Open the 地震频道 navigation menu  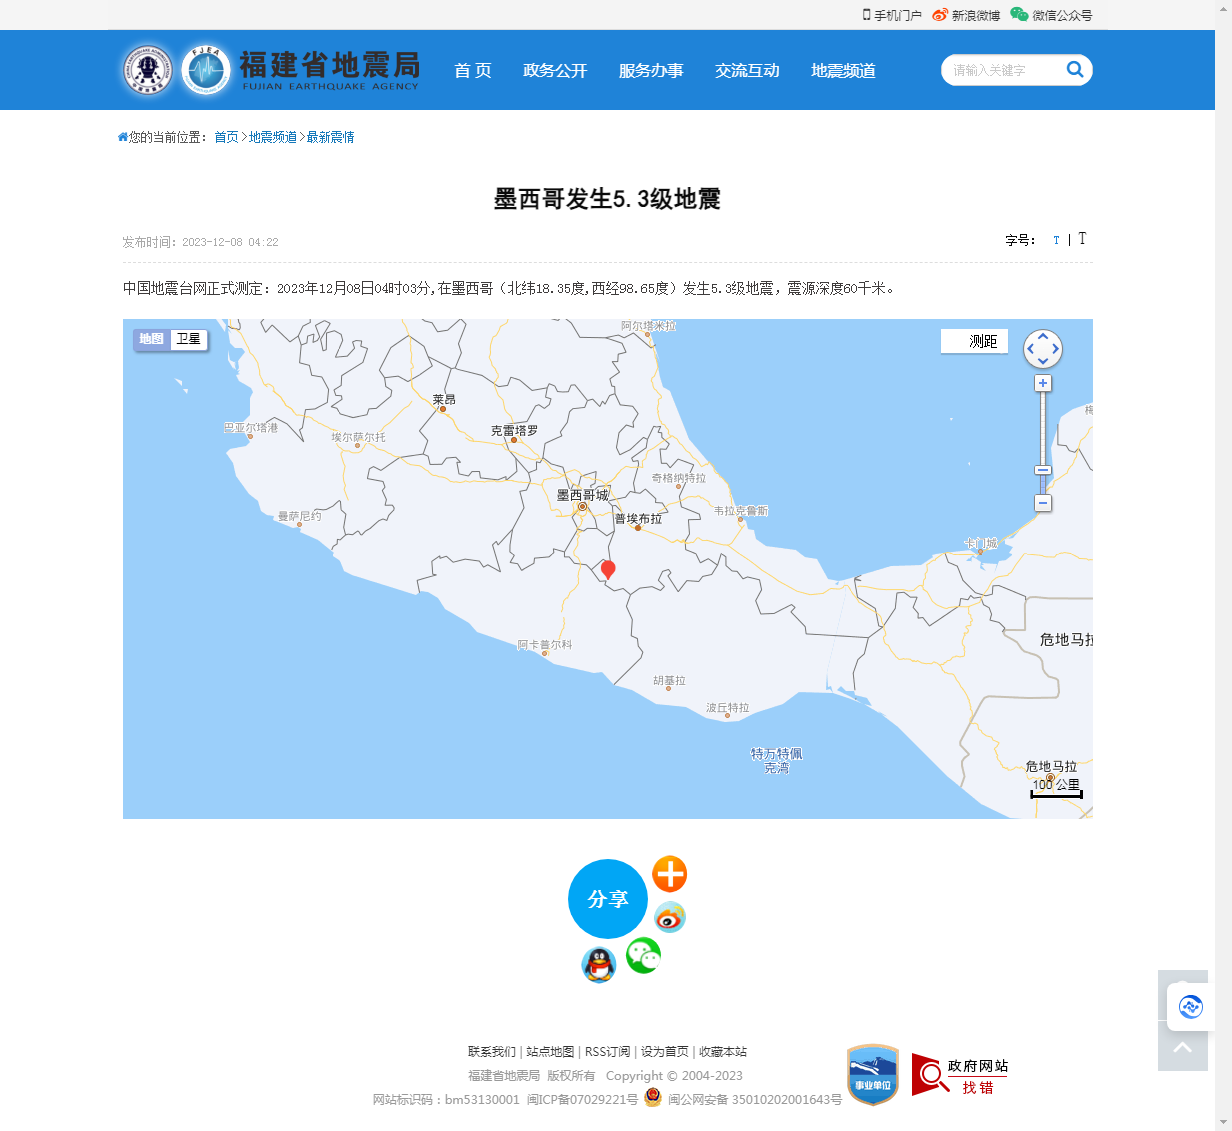pyautogui.click(x=843, y=70)
